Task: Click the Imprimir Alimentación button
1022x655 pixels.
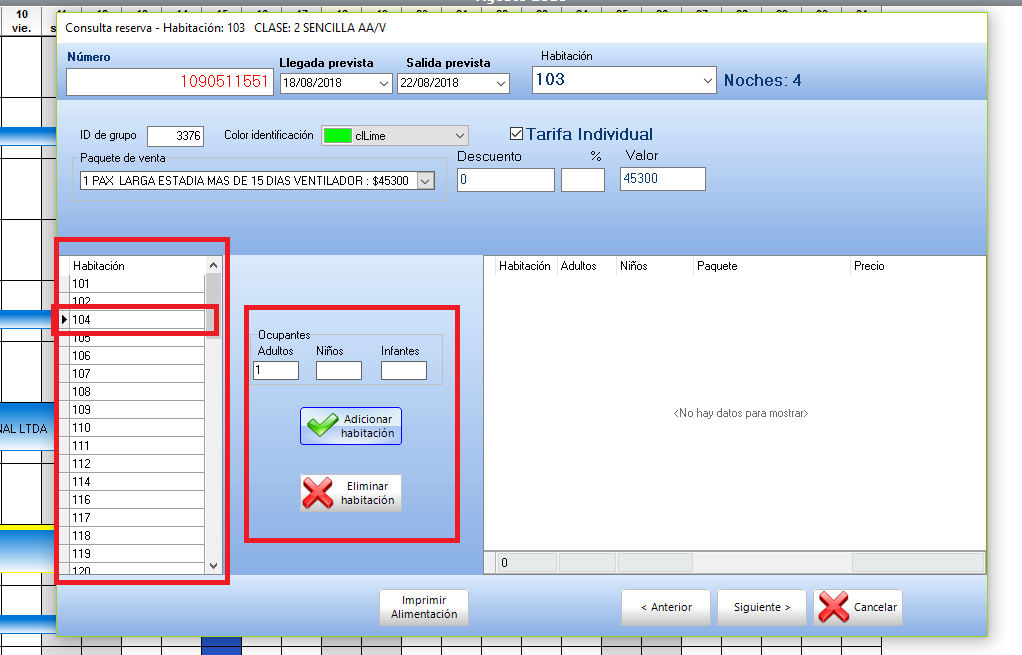Action: coord(424,607)
